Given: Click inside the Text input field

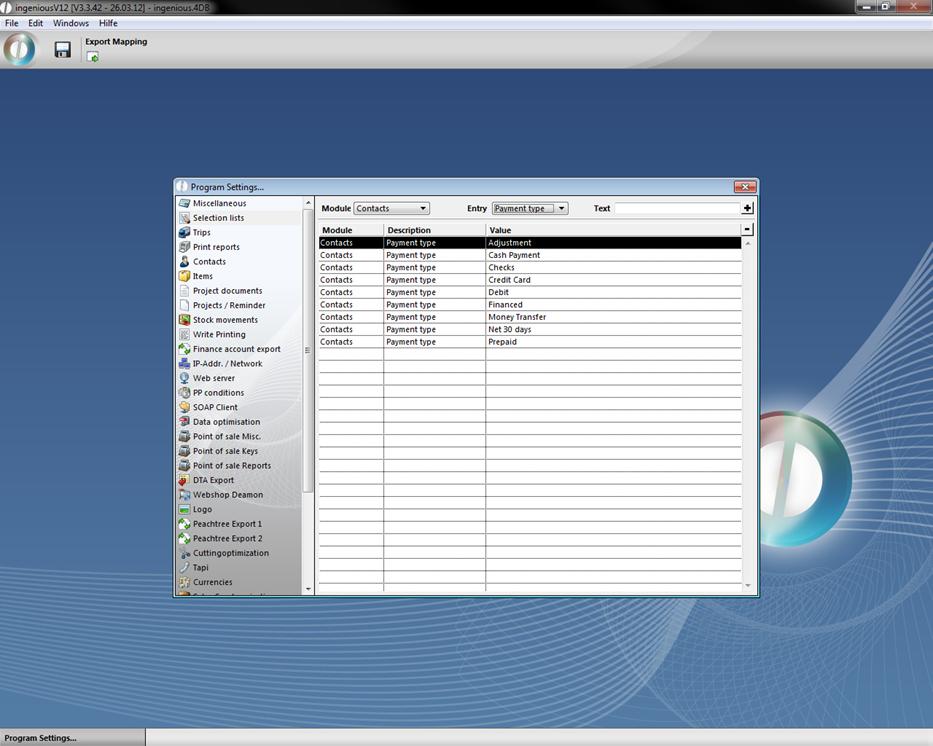Looking at the screenshot, I should [x=676, y=208].
